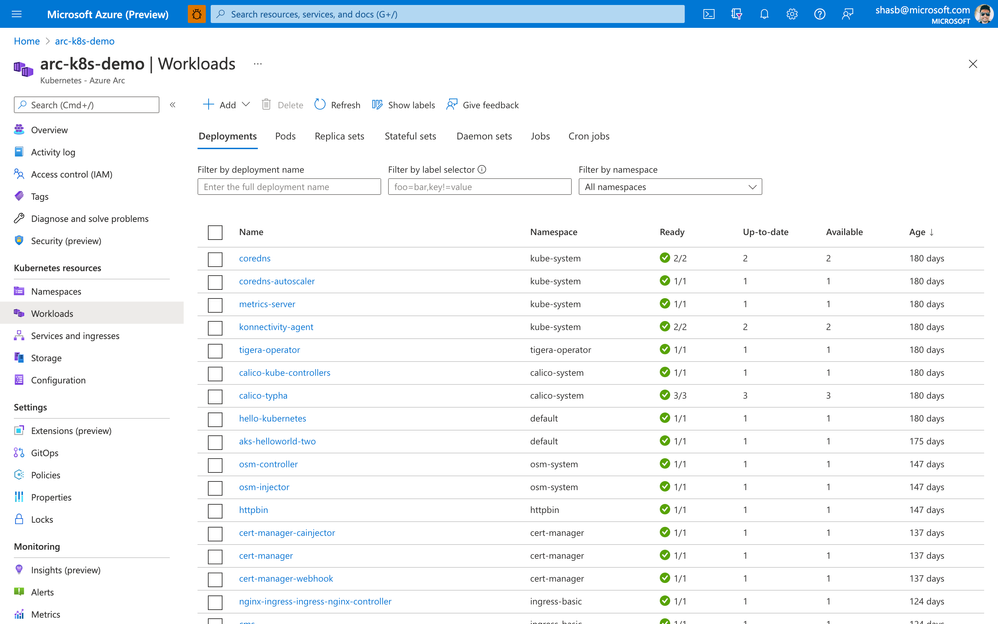This screenshot has height=624, width=998.
Task: Click the Filter by deployment name field
Action: (289, 187)
